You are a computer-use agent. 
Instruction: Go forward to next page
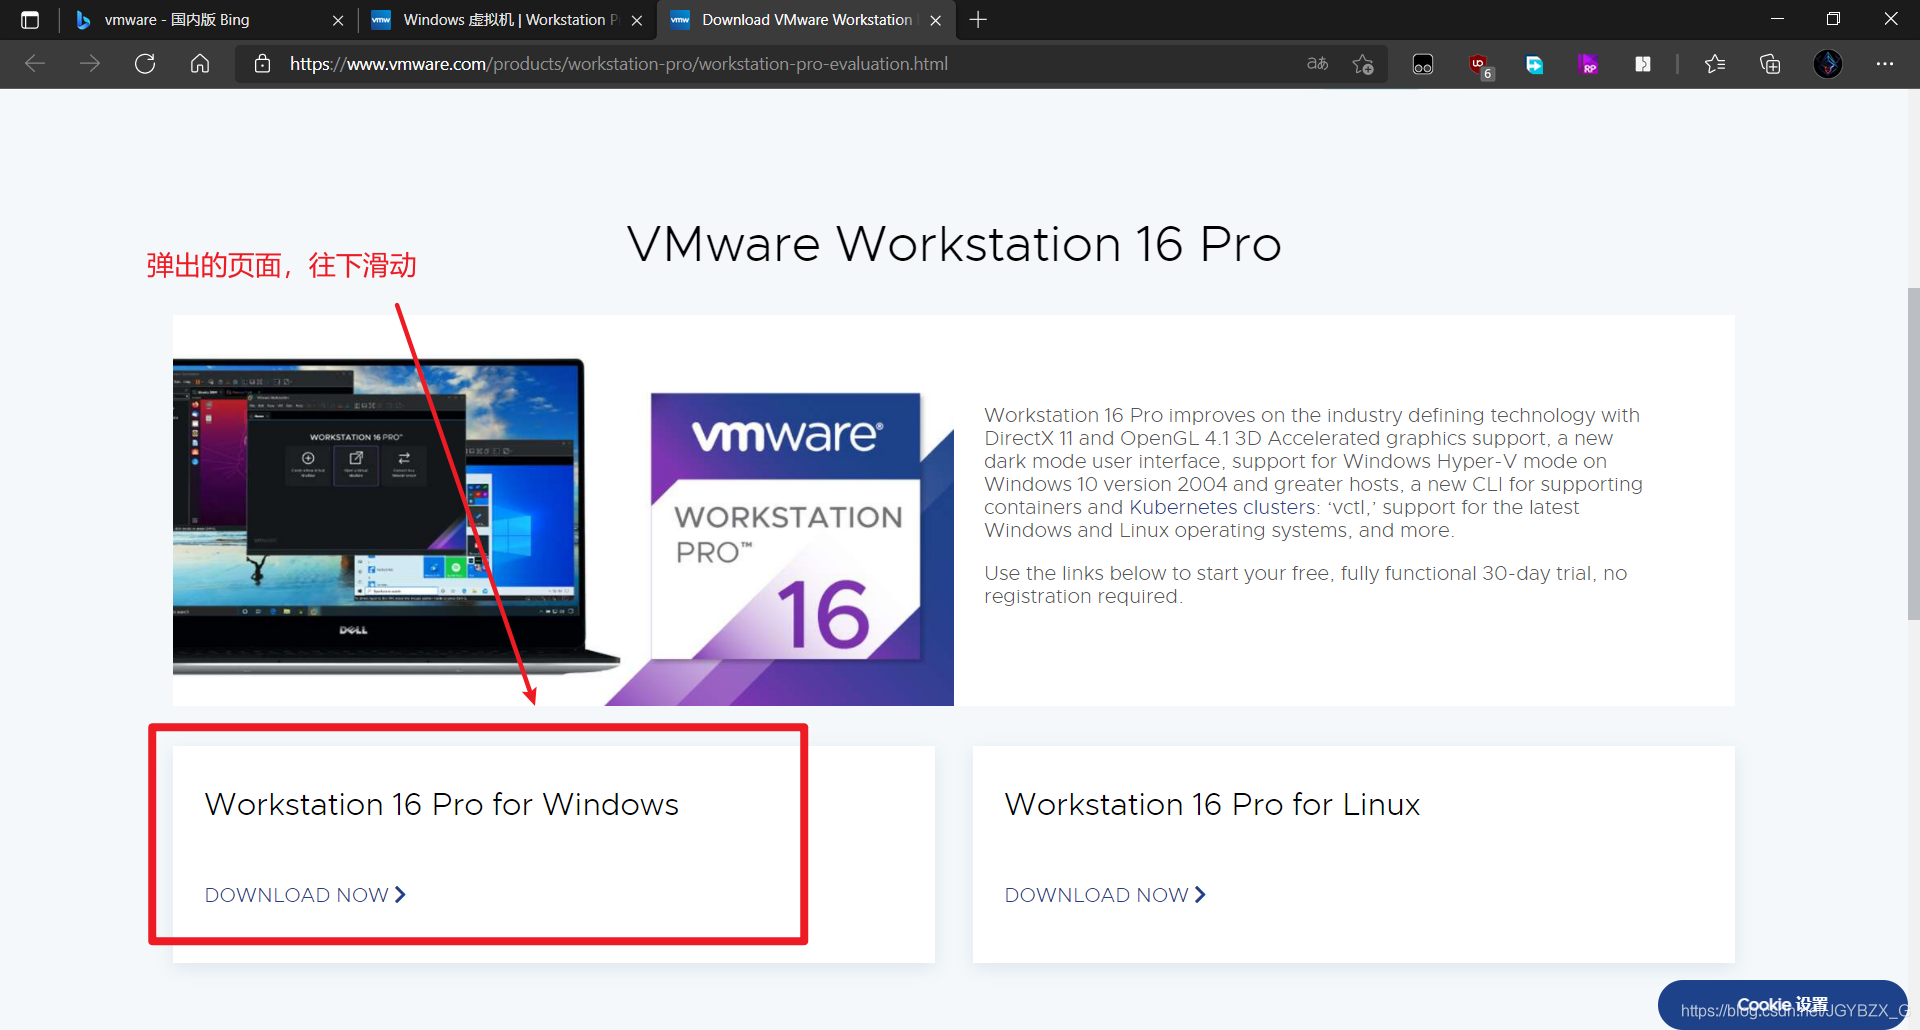click(90, 64)
